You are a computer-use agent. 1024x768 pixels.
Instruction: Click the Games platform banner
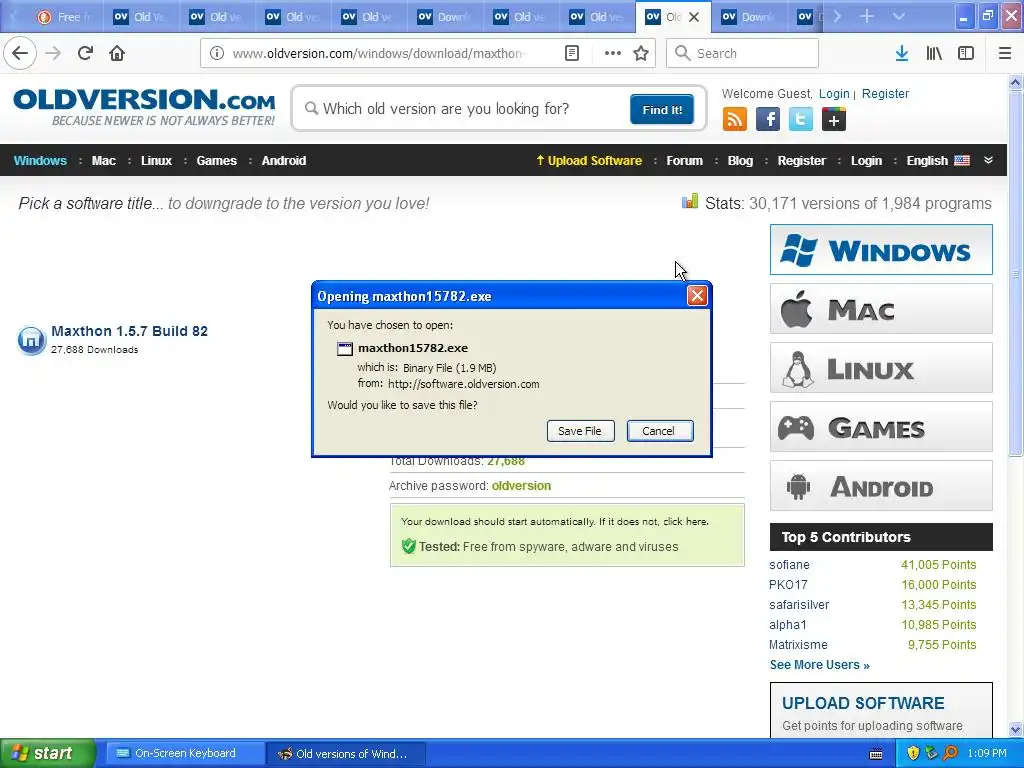pyautogui.click(x=881, y=427)
